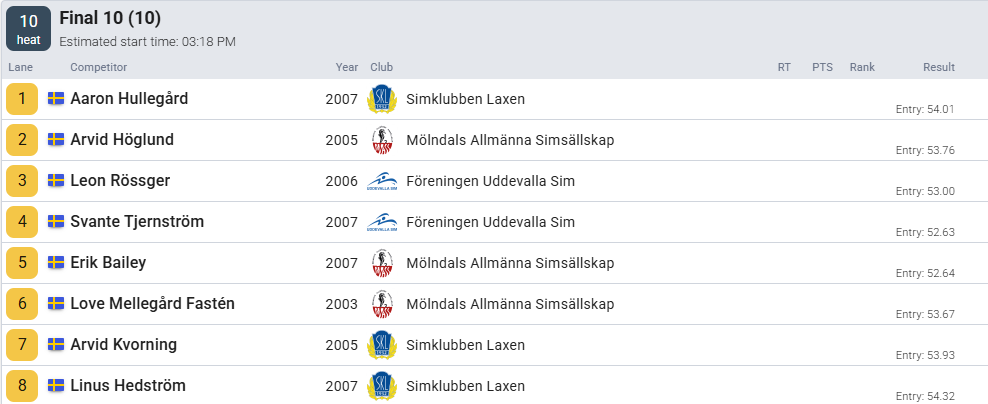Viewport: 988px width, 404px height.
Task: Click Mölndals club logo beside Arvid Höglund
Action: tap(381, 140)
